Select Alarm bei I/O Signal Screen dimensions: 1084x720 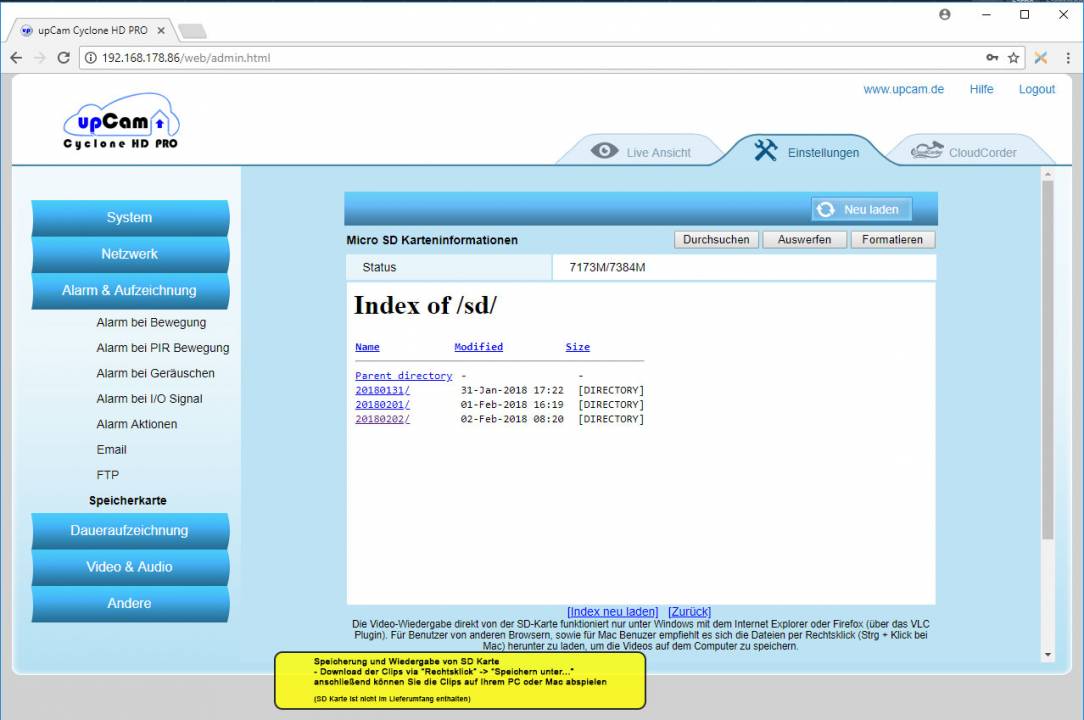(x=149, y=399)
